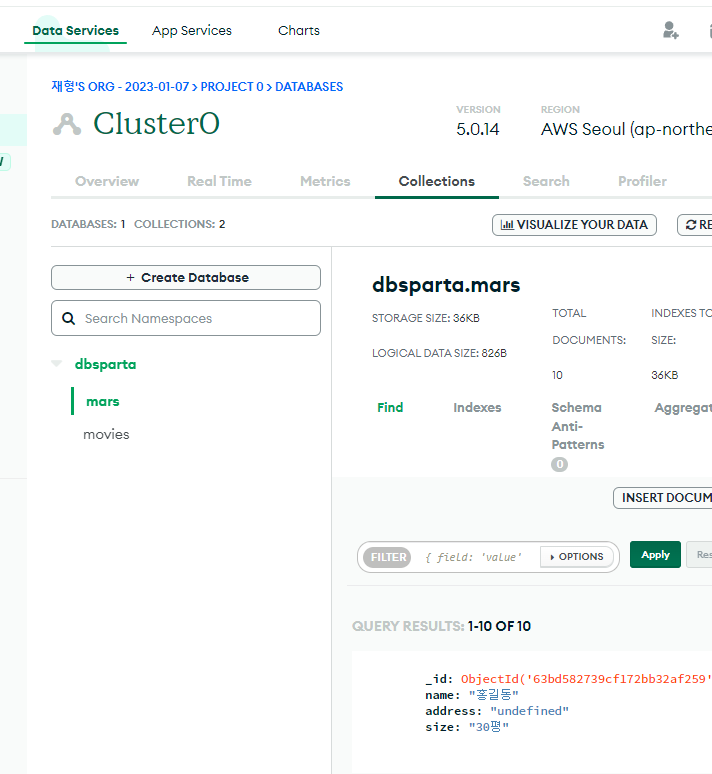
Task: Click the Reset button
Action: click(700, 555)
